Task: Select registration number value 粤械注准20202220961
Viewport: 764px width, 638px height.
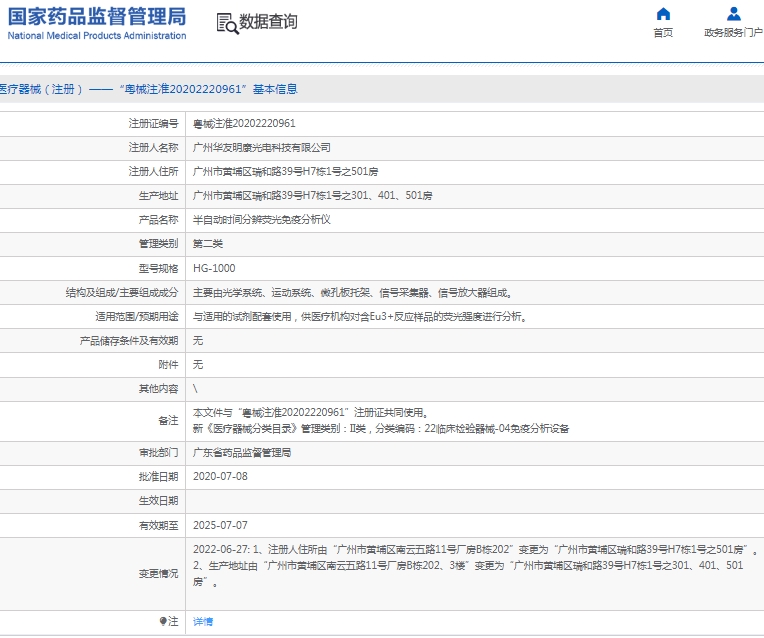Action: coord(244,123)
